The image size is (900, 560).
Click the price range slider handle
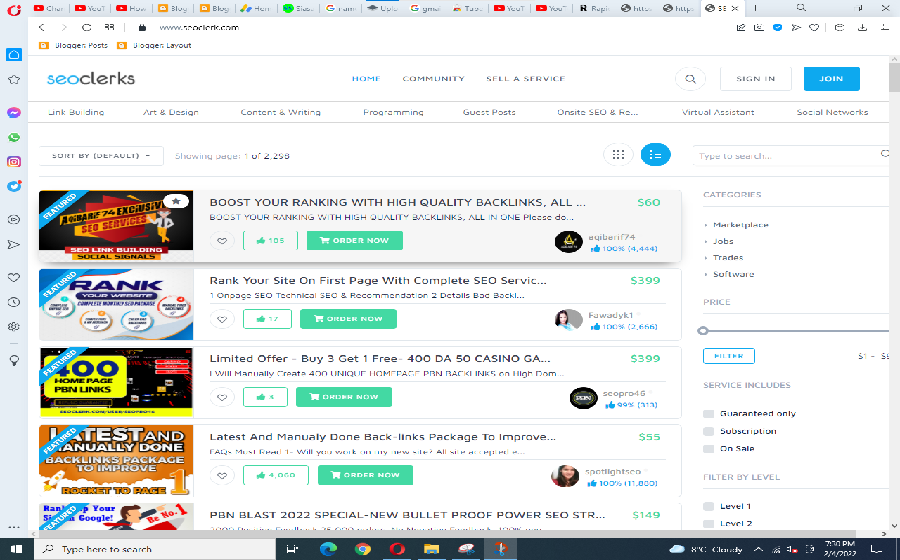703,330
